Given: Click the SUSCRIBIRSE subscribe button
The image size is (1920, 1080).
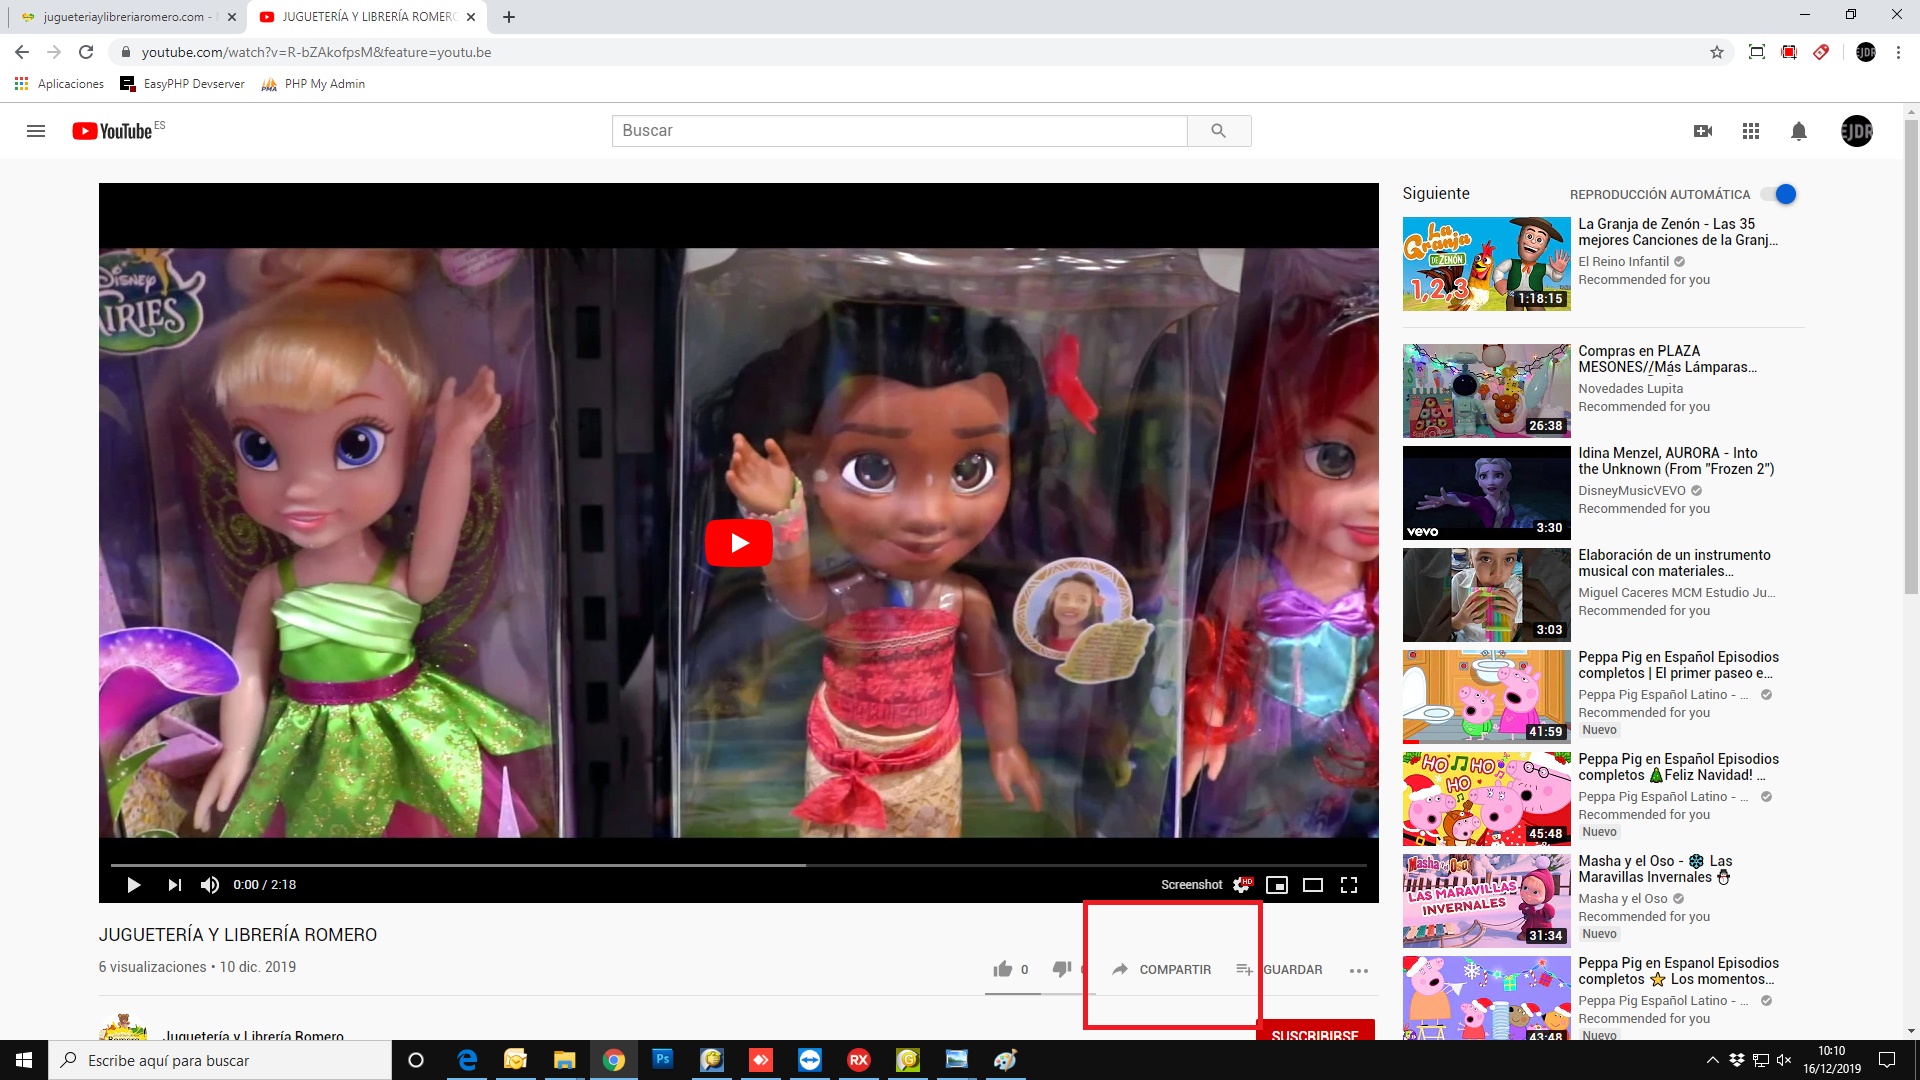Looking at the screenshot, I should point(1315,1030).
